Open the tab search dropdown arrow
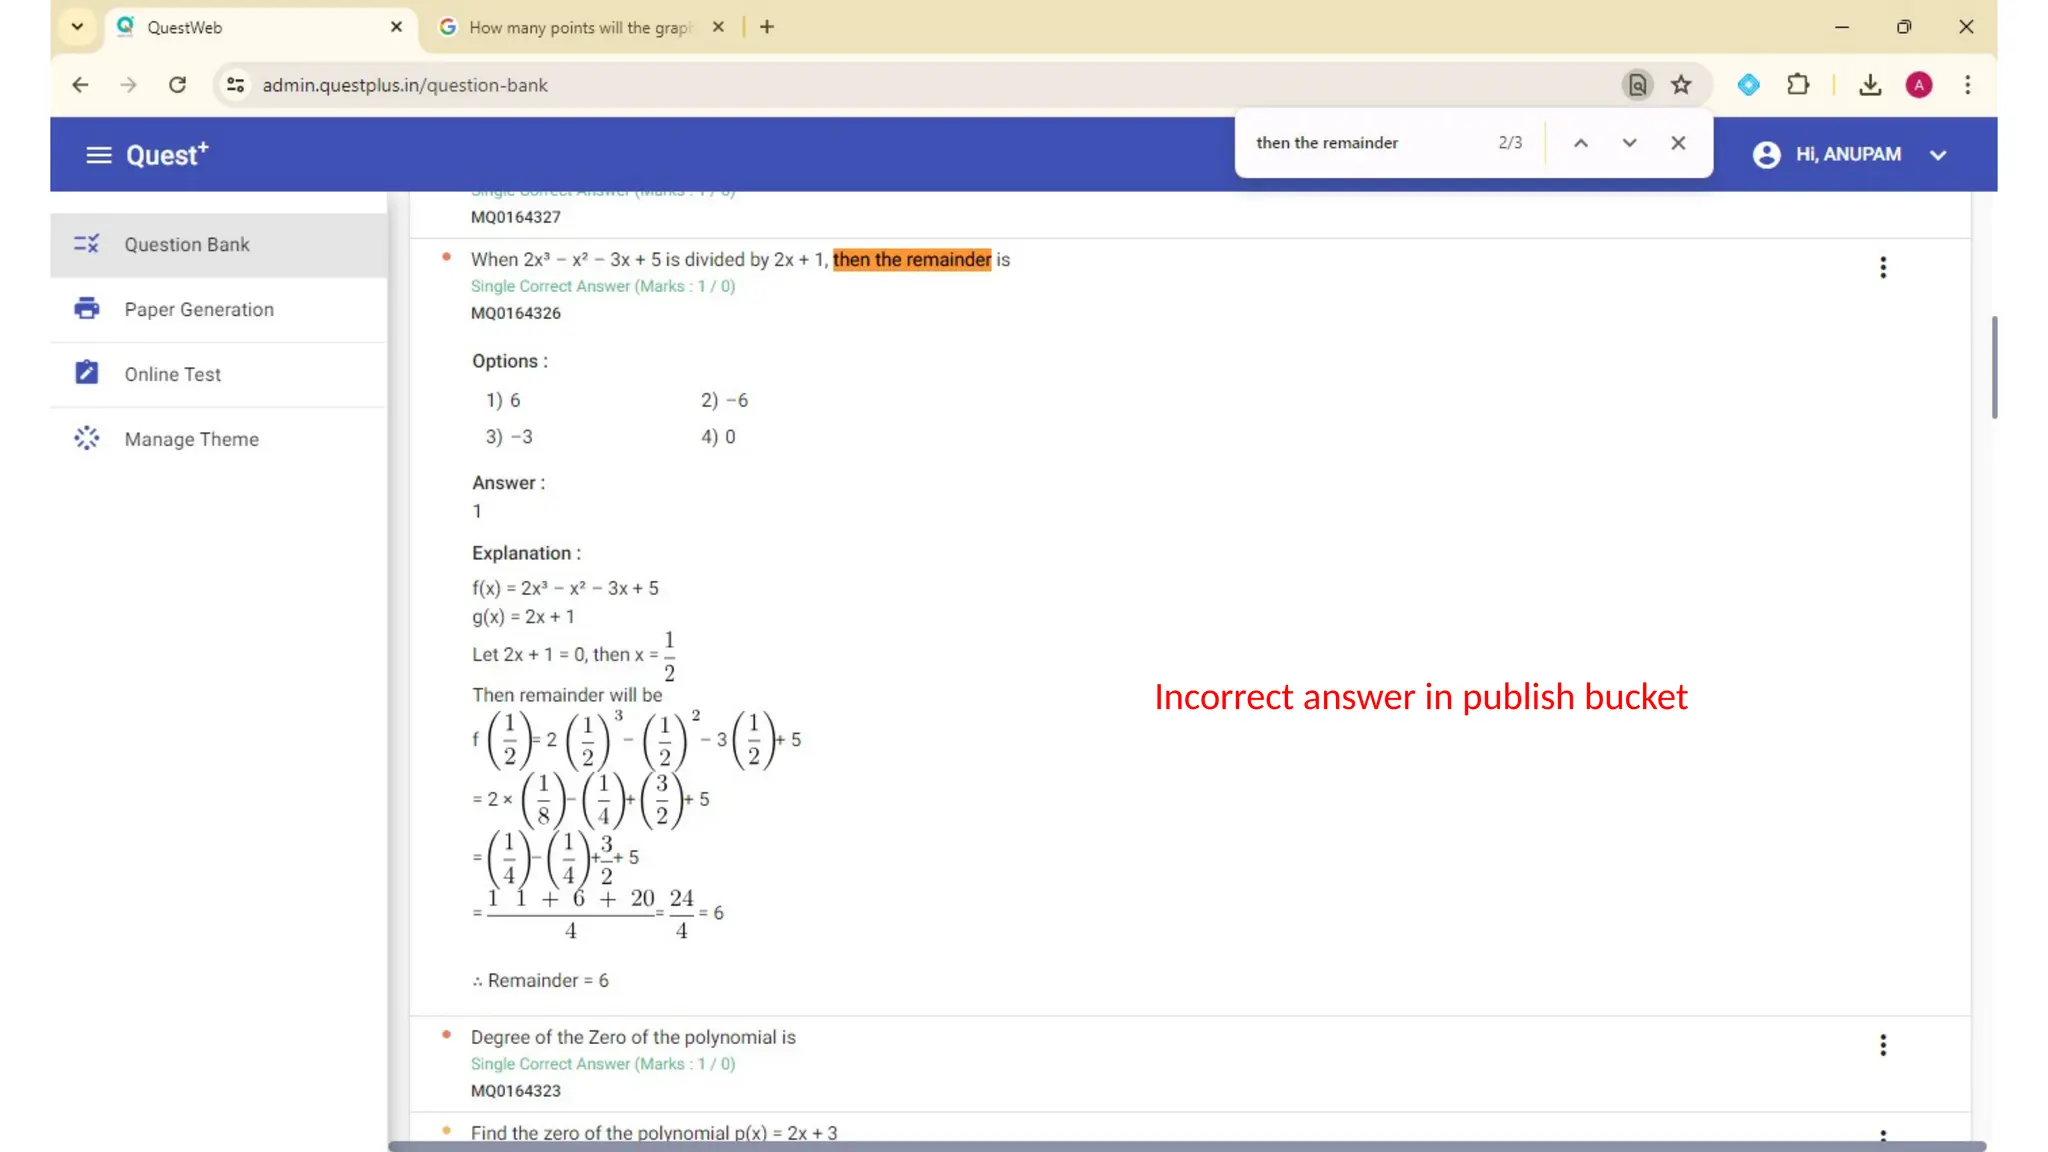 (77, 27)
